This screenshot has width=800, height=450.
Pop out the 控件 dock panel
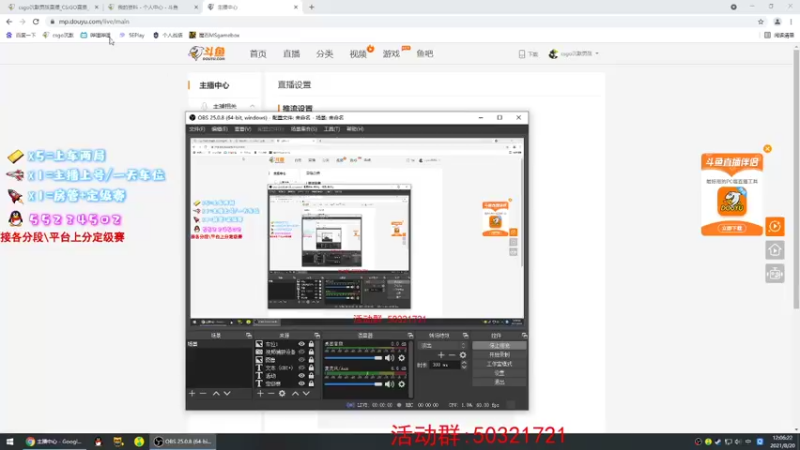click(524, 335)
